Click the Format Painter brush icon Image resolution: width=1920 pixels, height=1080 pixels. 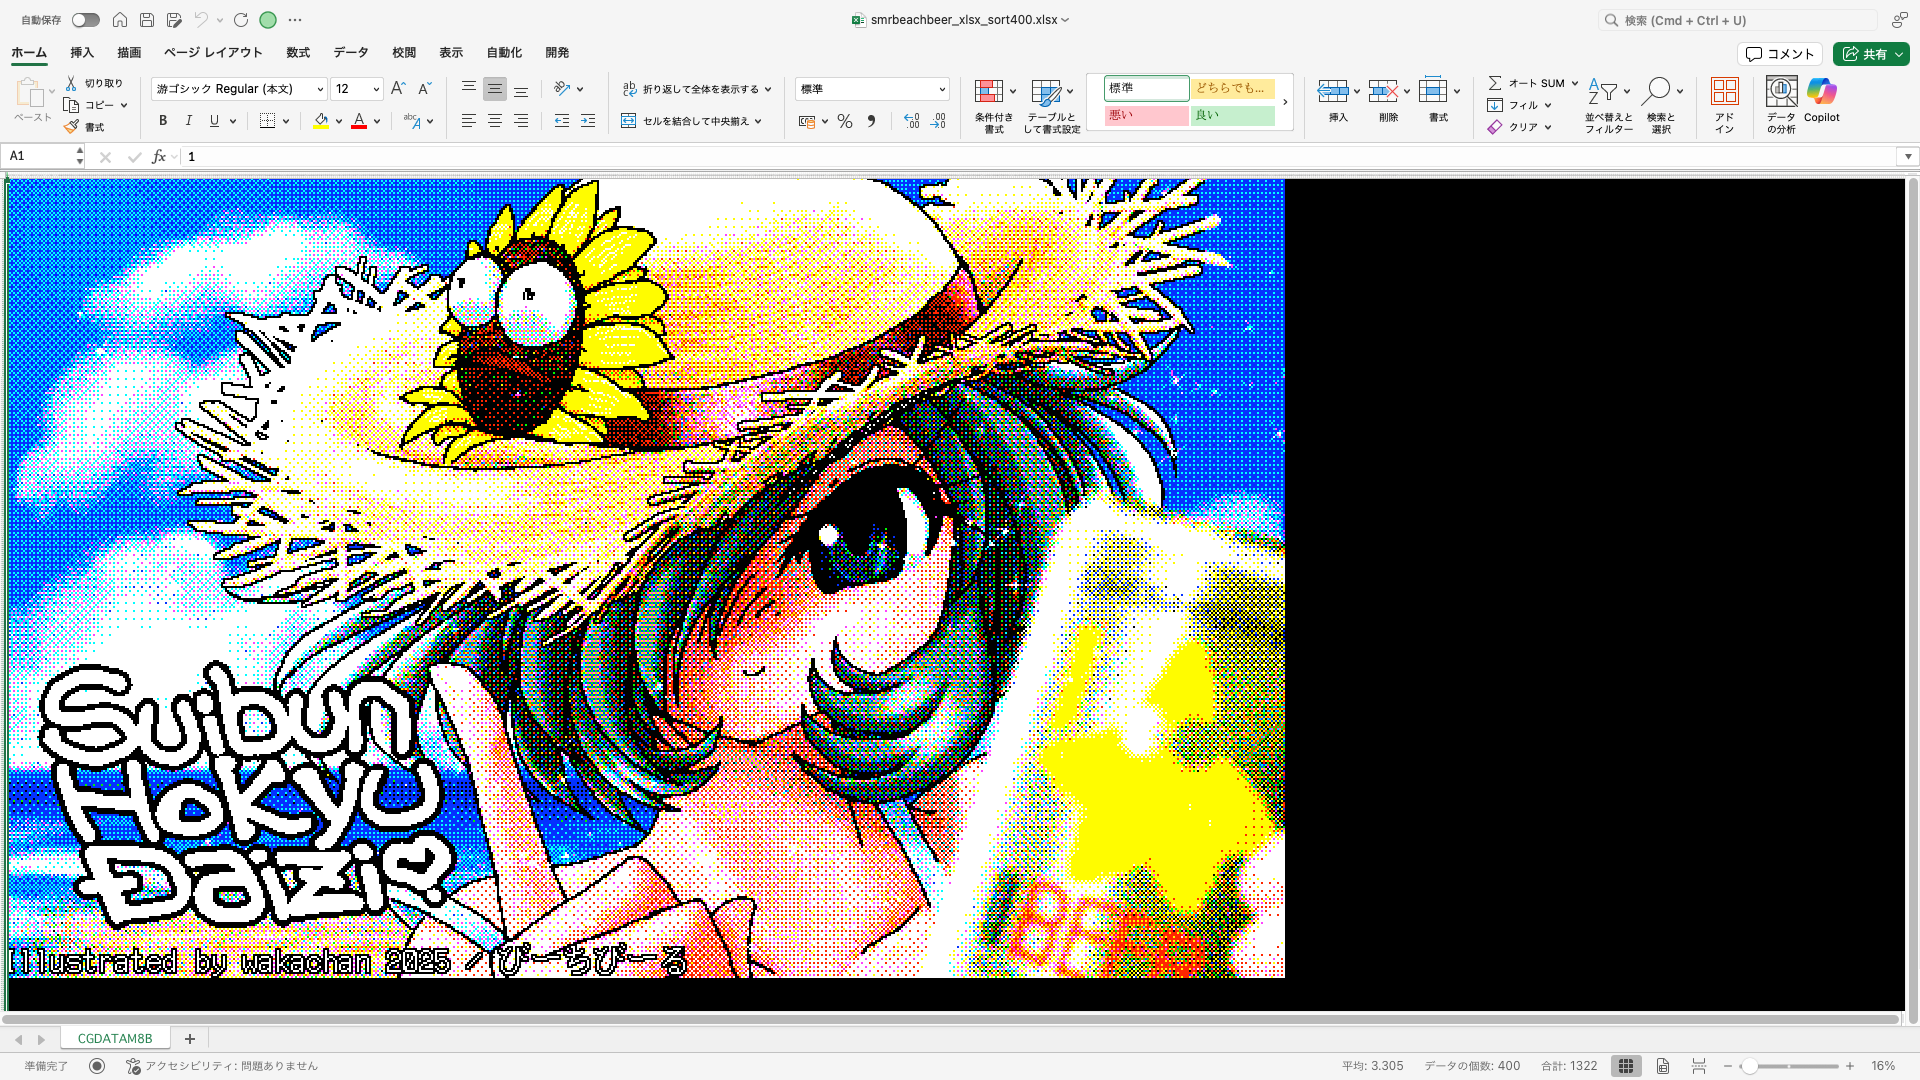(x=71, y=127)
